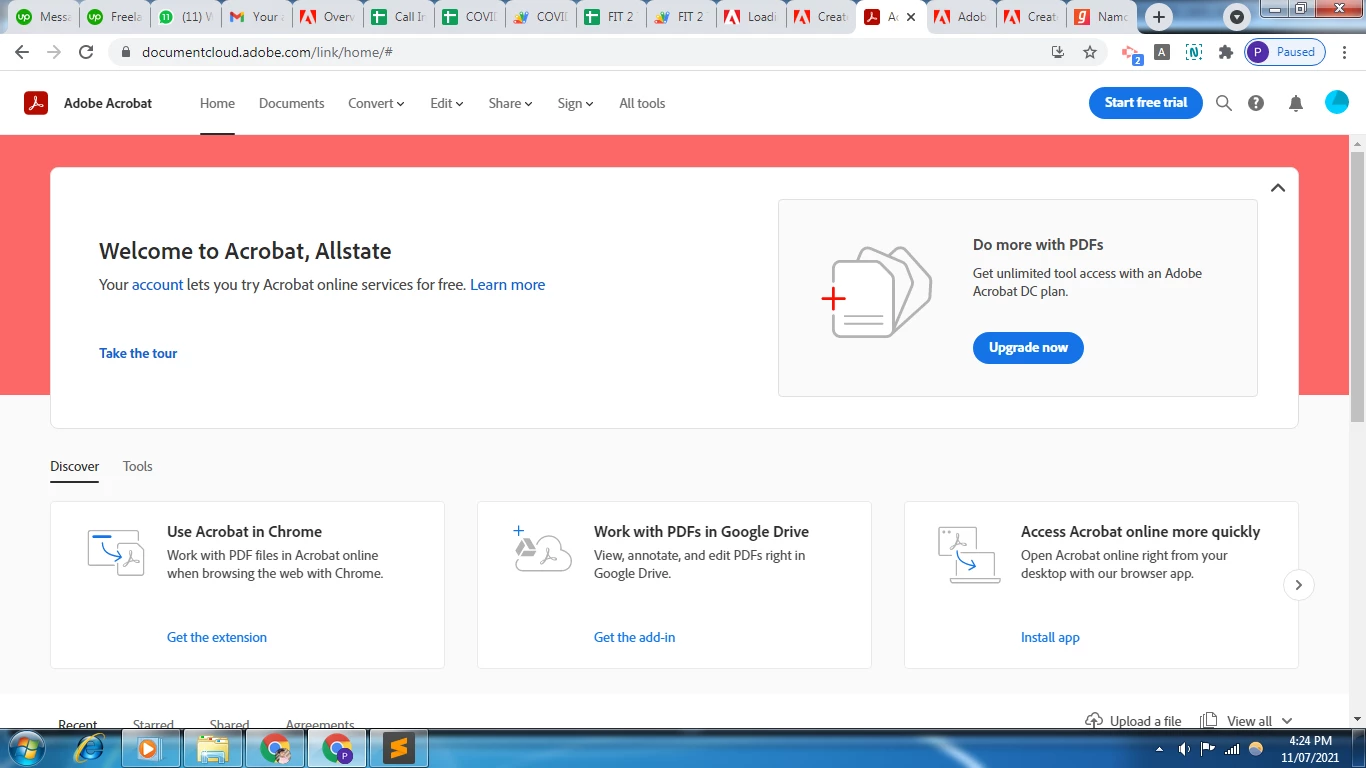Expand the Edit menu
The width and height of the screenshot is (1366, 768).
[x=447, y=103]
